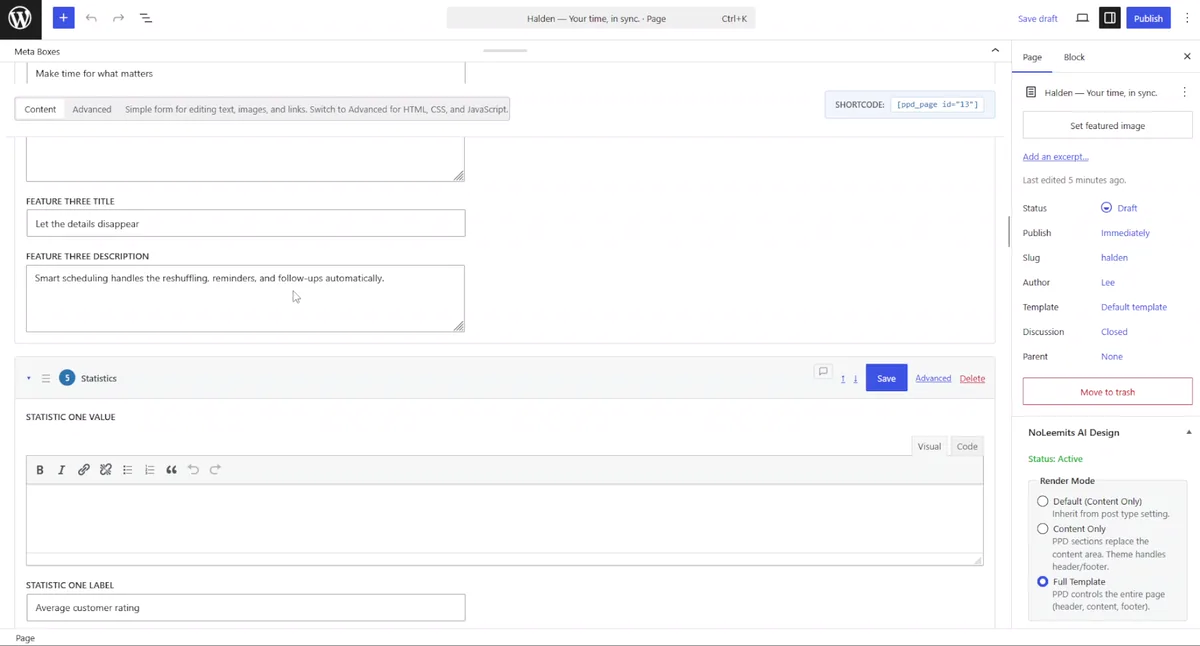Apply italic in Statistic One Value editor
Viewport: 1200px width, 646px height.
click(61, 470)
